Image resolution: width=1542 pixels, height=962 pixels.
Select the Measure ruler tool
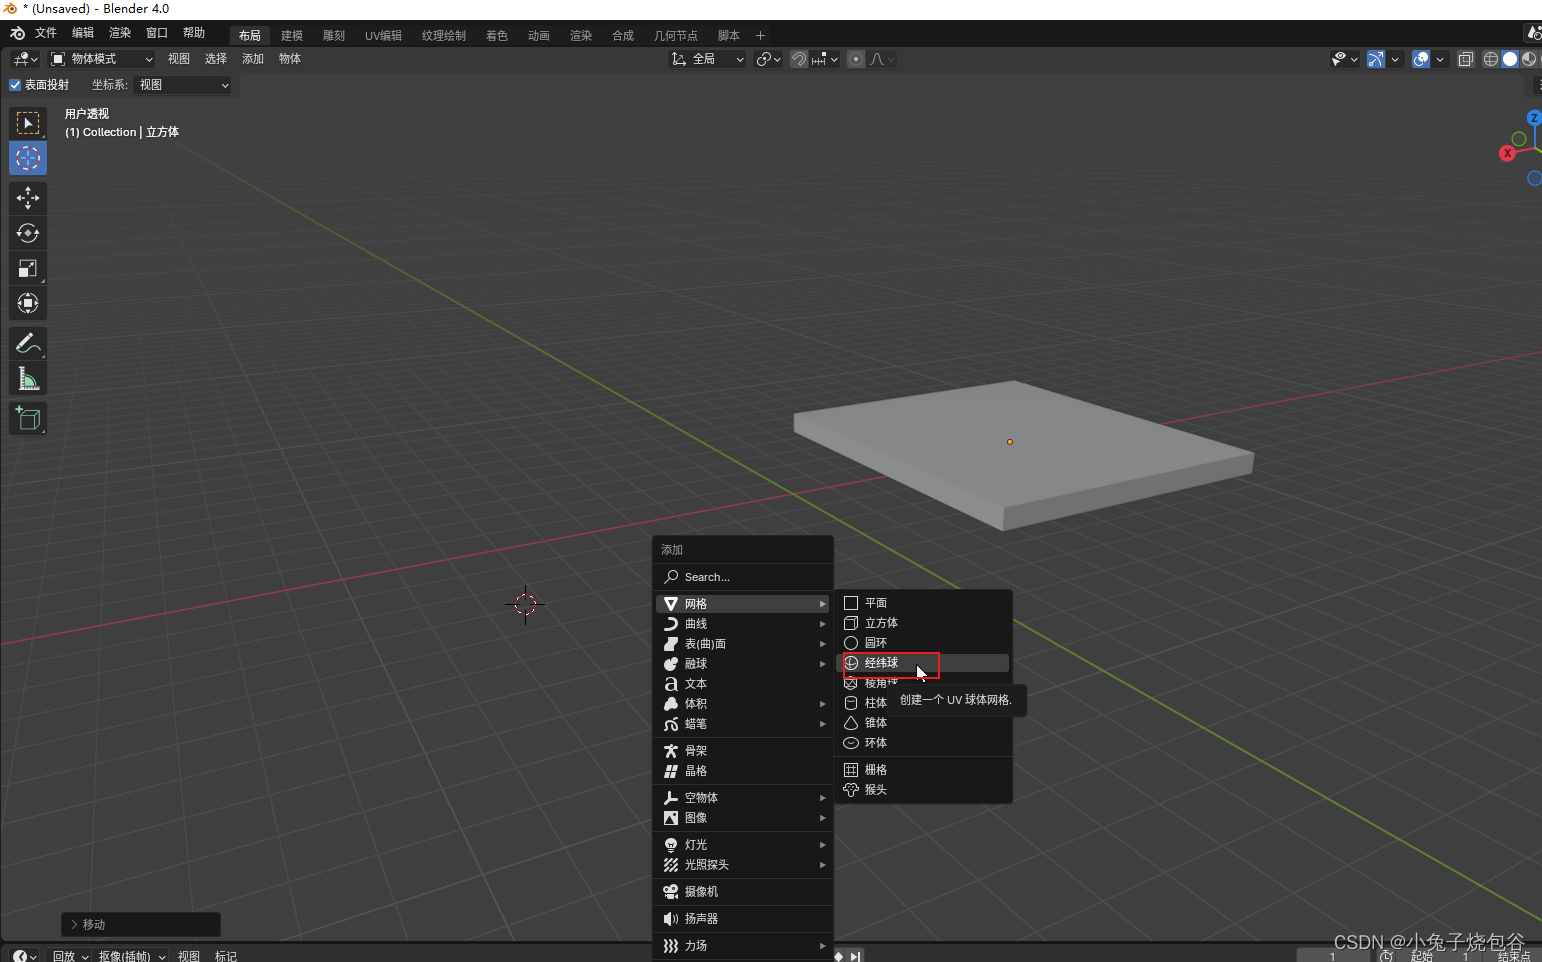point(28,378)
